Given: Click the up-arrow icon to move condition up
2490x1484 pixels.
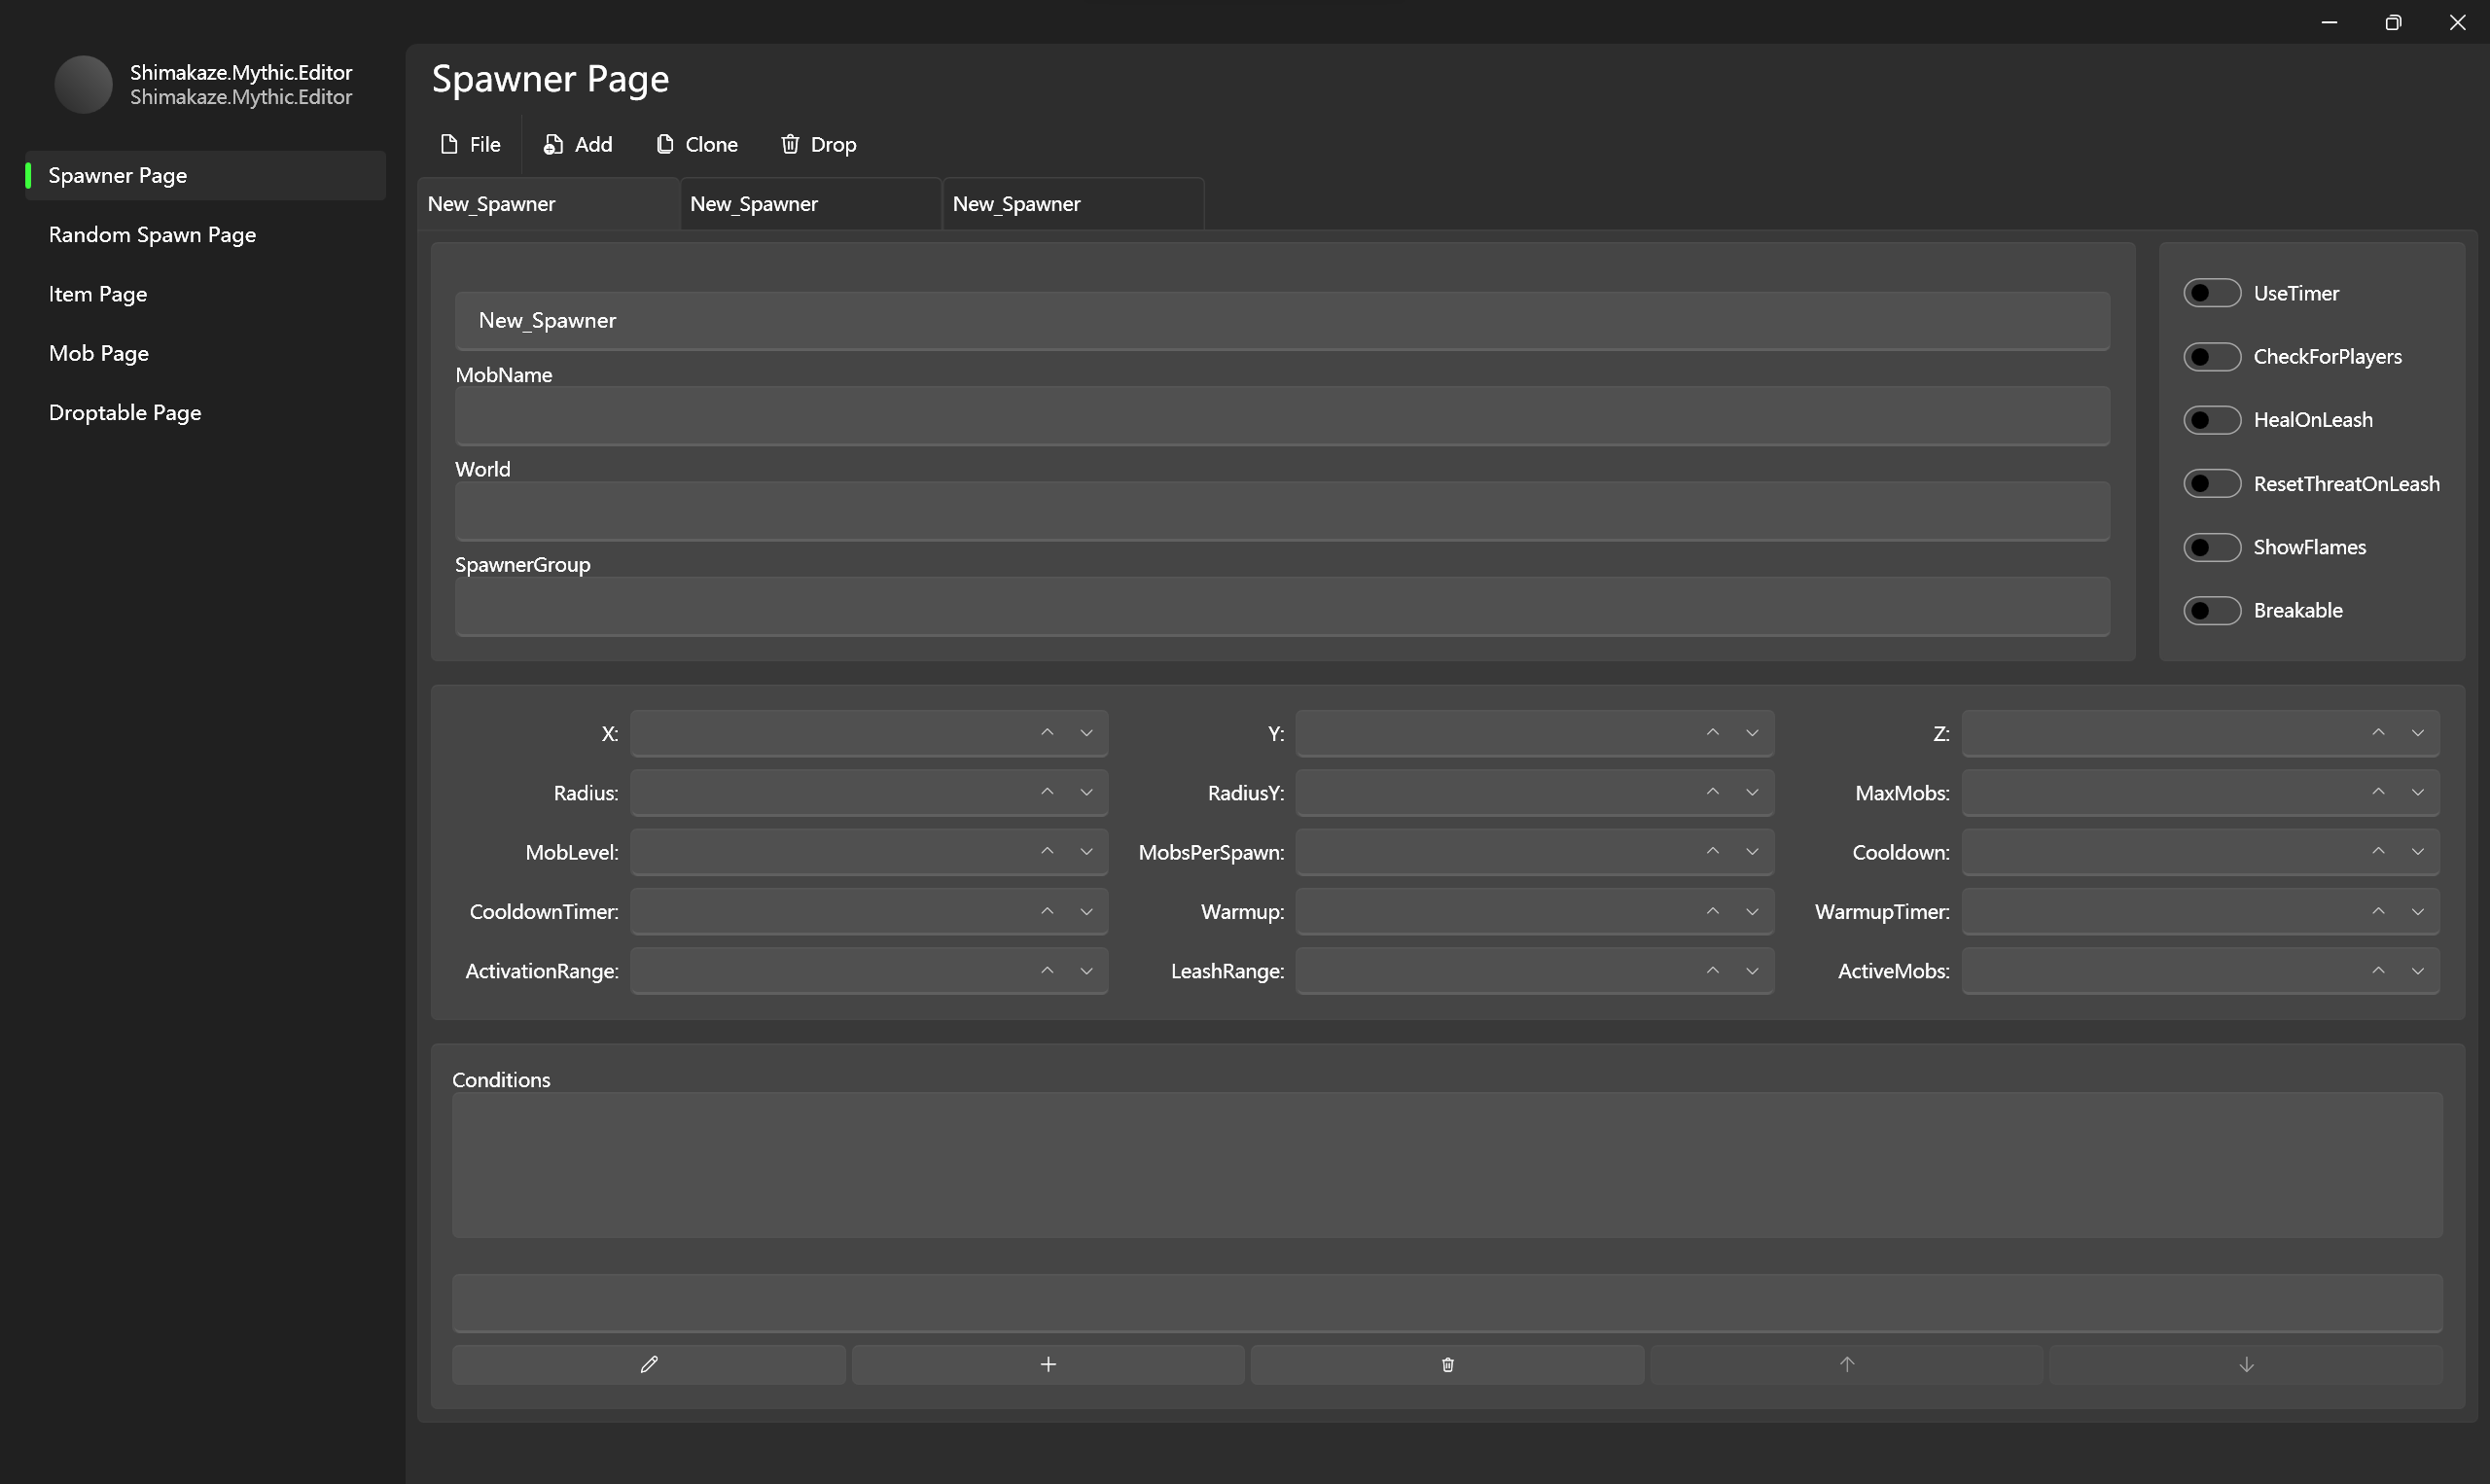Looking at the screenshot, I should point(1847,1363).
